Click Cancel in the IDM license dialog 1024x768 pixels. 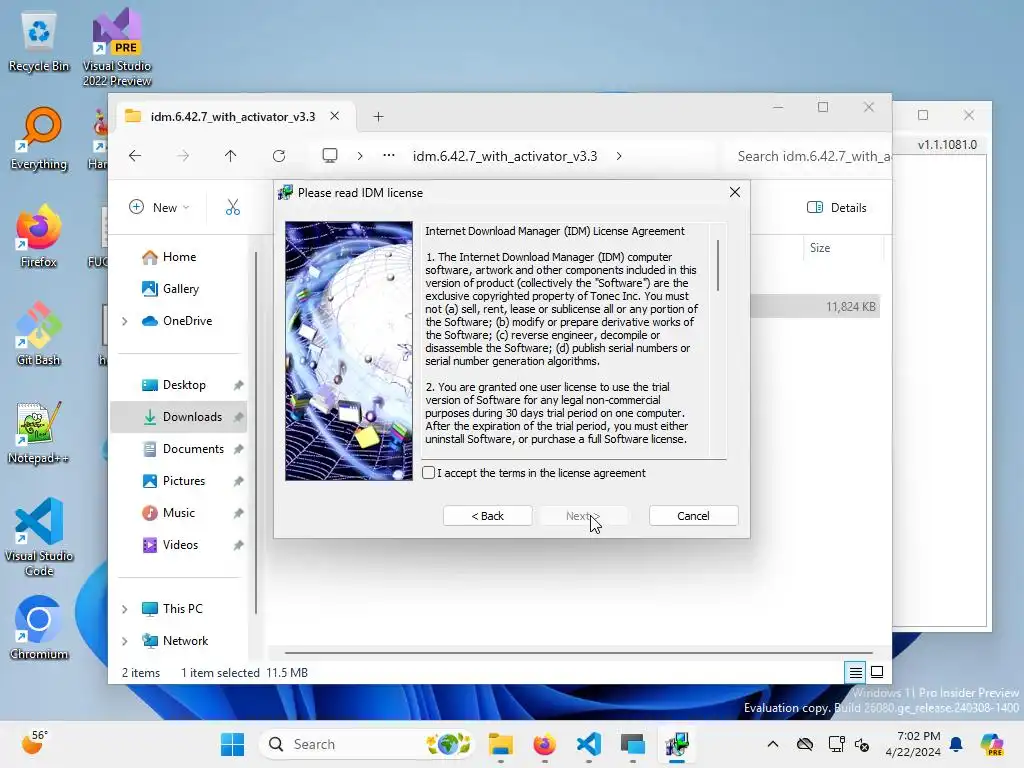click(x=693, y=516)
